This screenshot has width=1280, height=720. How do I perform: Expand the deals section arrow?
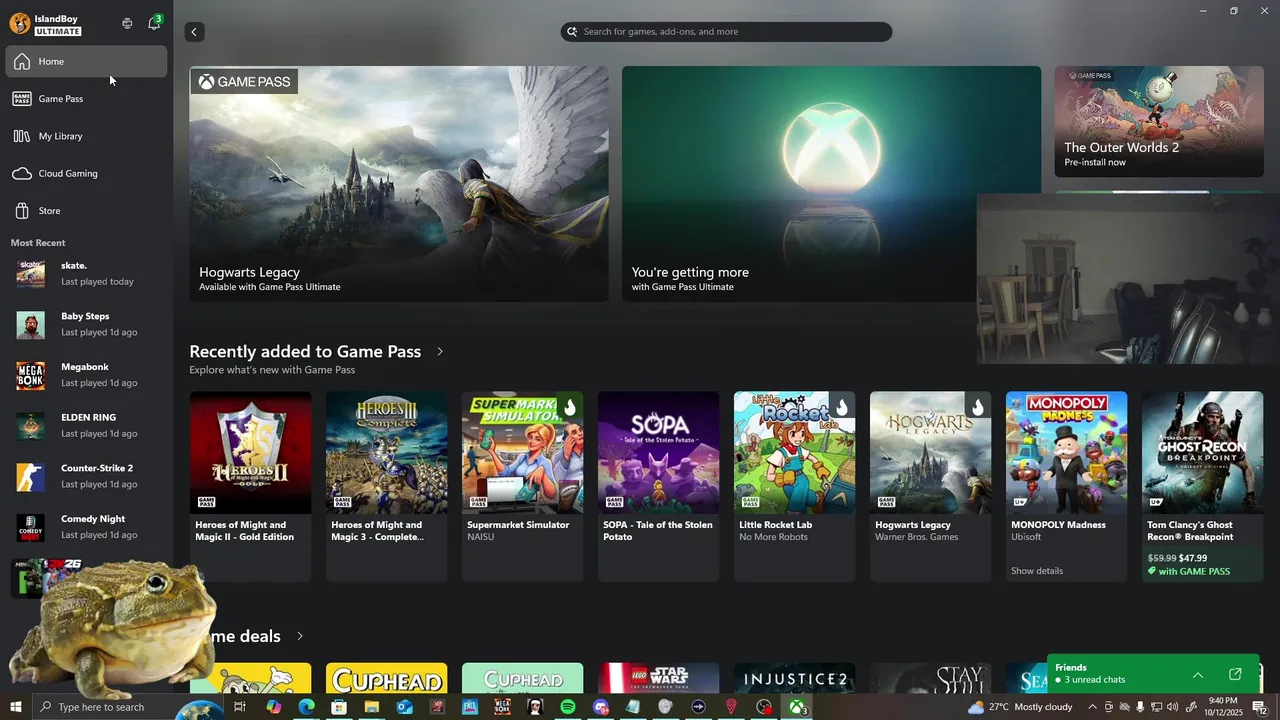pyautogui.click(x=300, y=636)
